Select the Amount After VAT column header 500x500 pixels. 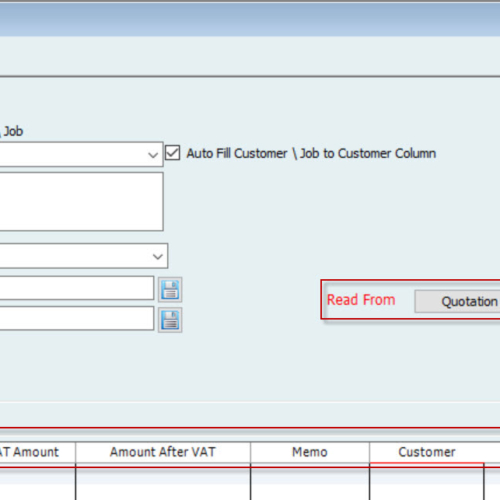click(x=163, y=452)
